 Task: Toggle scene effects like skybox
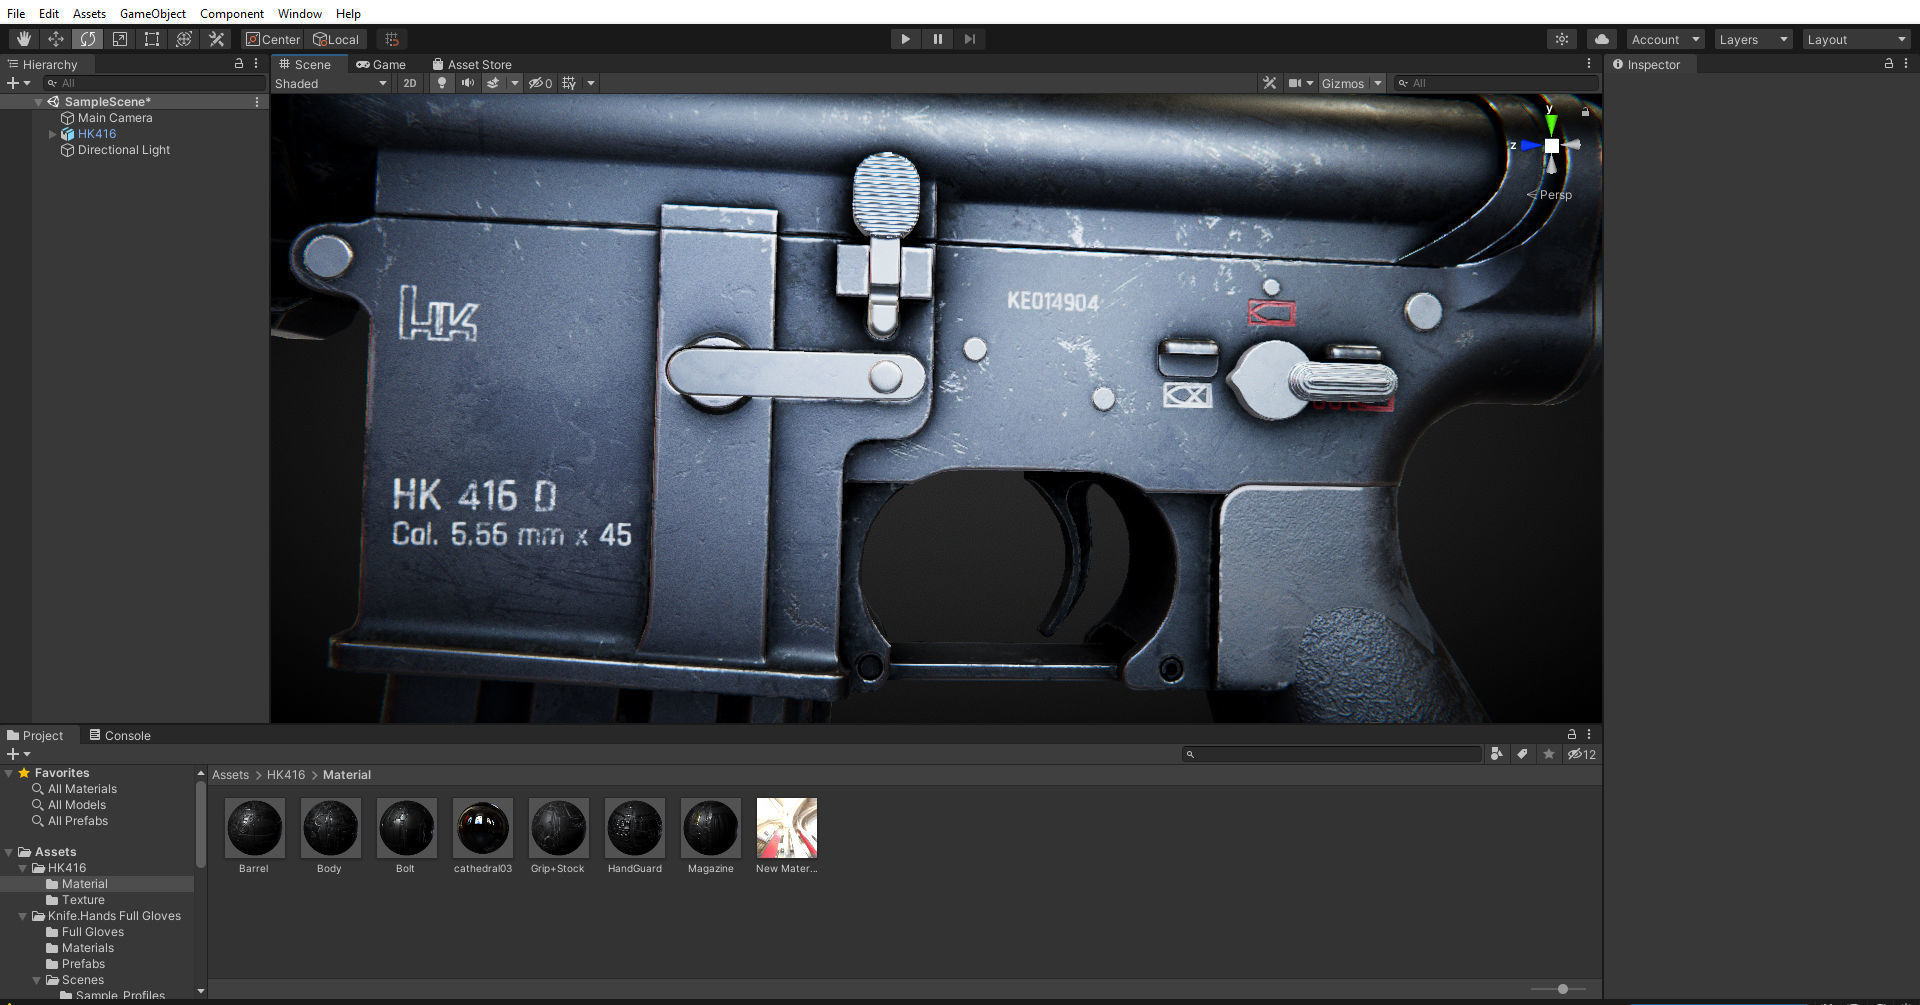click(493, 83)
